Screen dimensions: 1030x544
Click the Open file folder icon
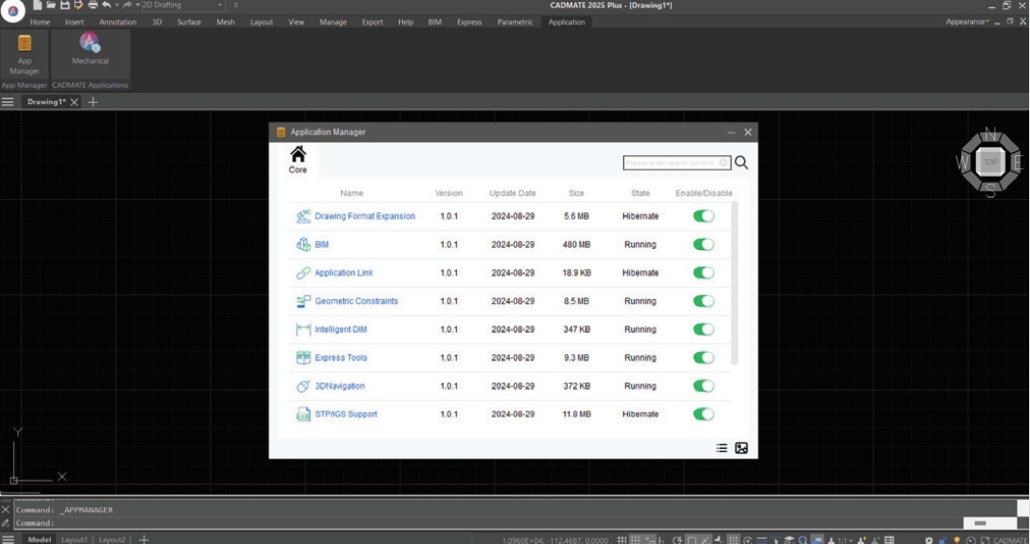point(51,5)
